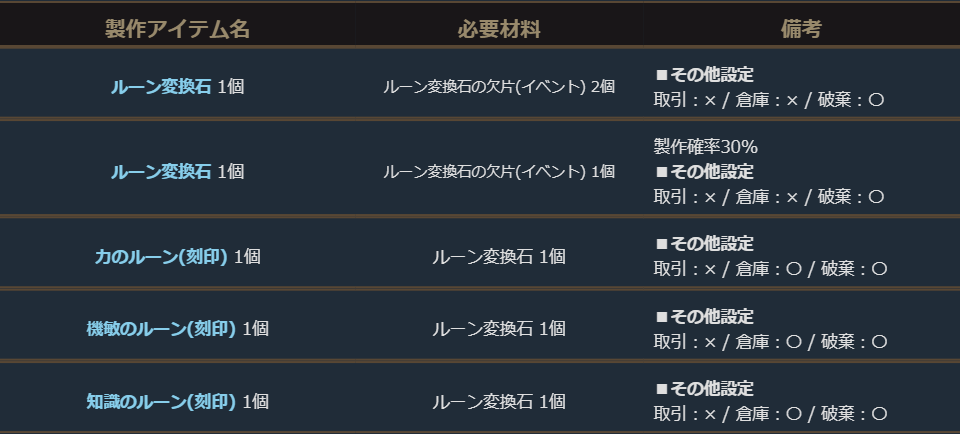Click その他設定 heading in 機敏のルーン row

click(x=711, y=317)
